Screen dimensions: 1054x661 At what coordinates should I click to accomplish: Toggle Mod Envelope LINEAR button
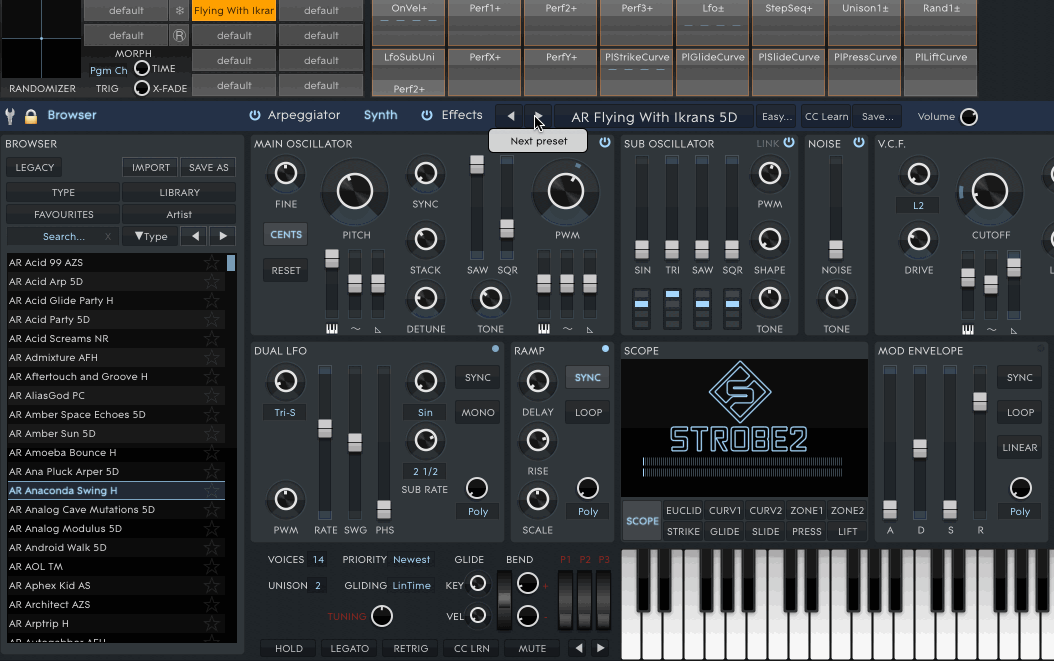click(x=1020, y=447)
